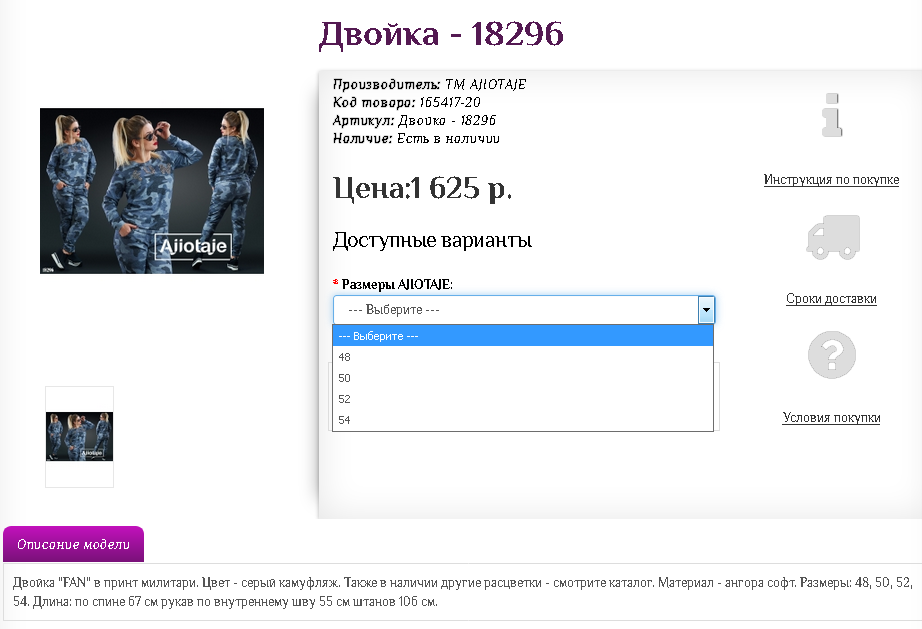Click the main camouflage suit product photo
This screenshot has width=922, height=629.
[x=152, y=190]
